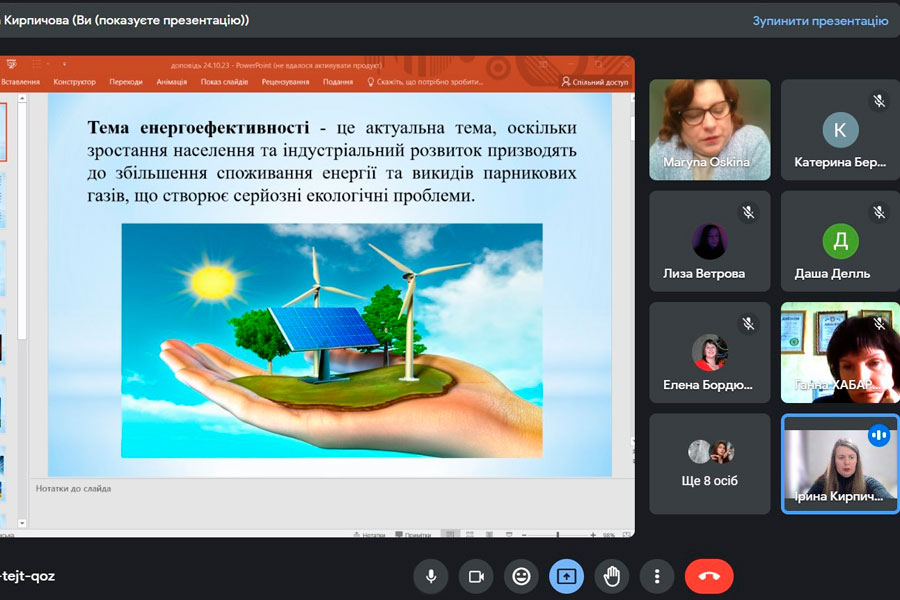Click slide panel scrollbar down arrow

coord(22,523)
